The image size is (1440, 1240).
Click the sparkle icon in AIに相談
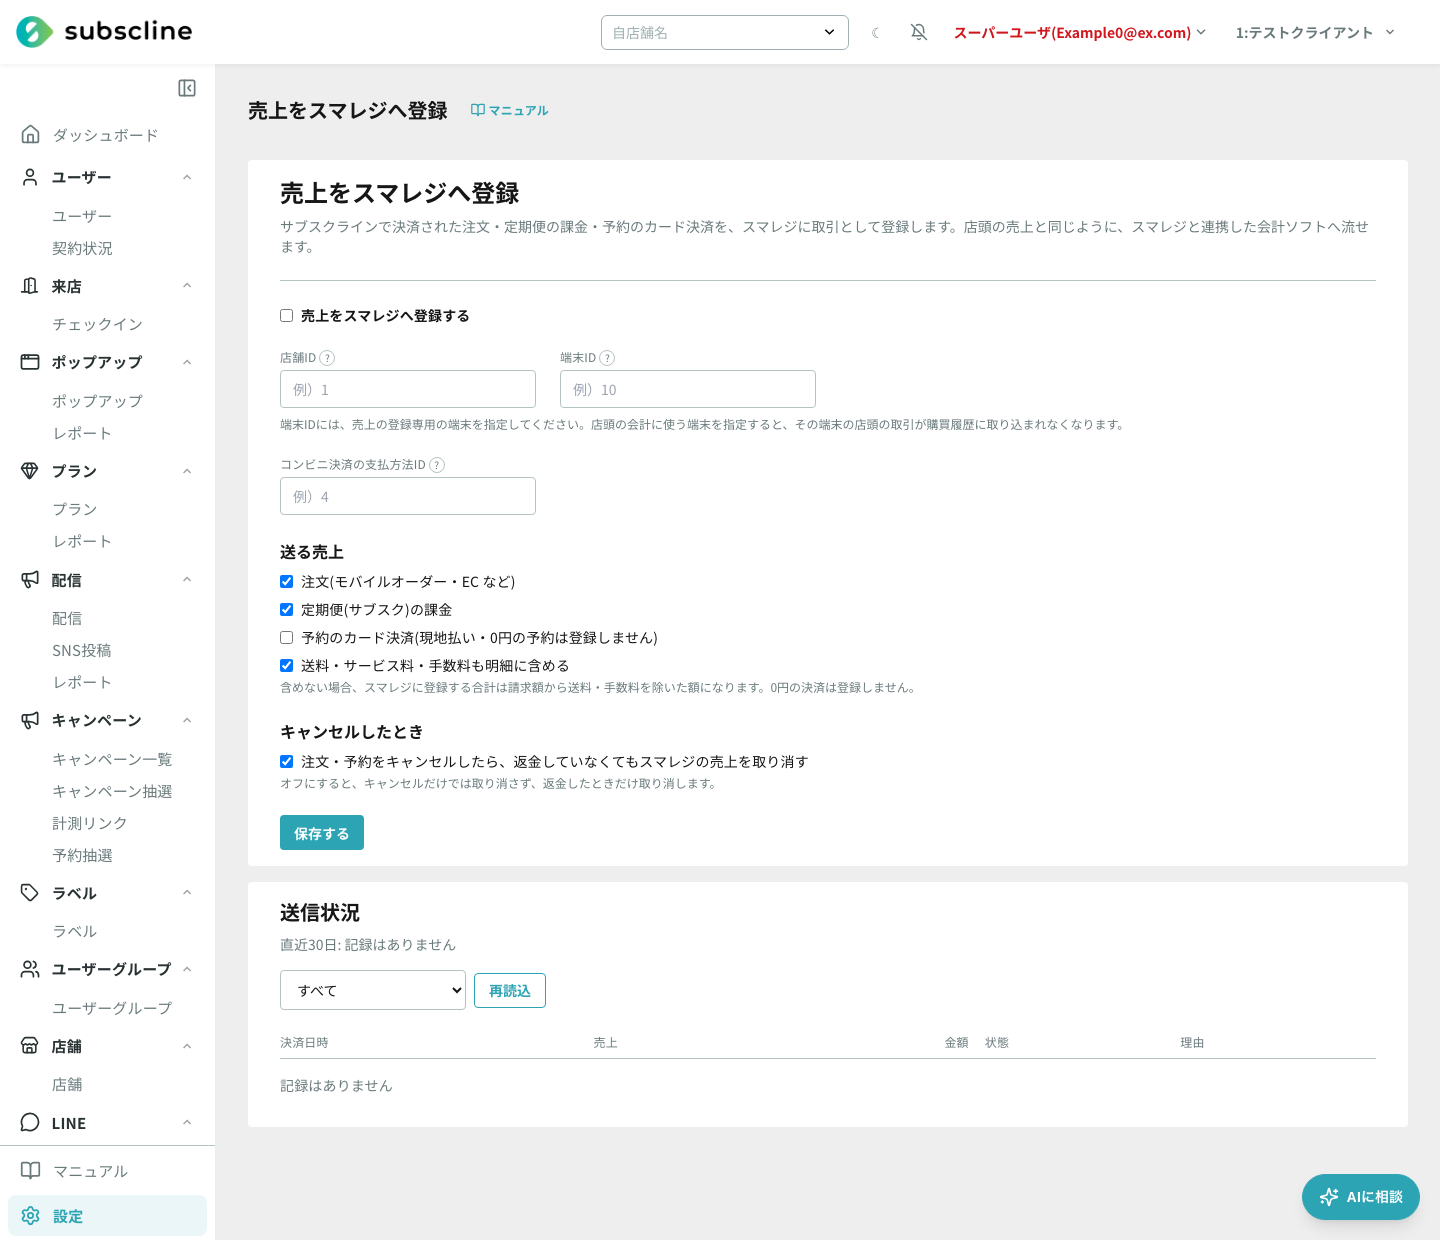point(1329,1197)
